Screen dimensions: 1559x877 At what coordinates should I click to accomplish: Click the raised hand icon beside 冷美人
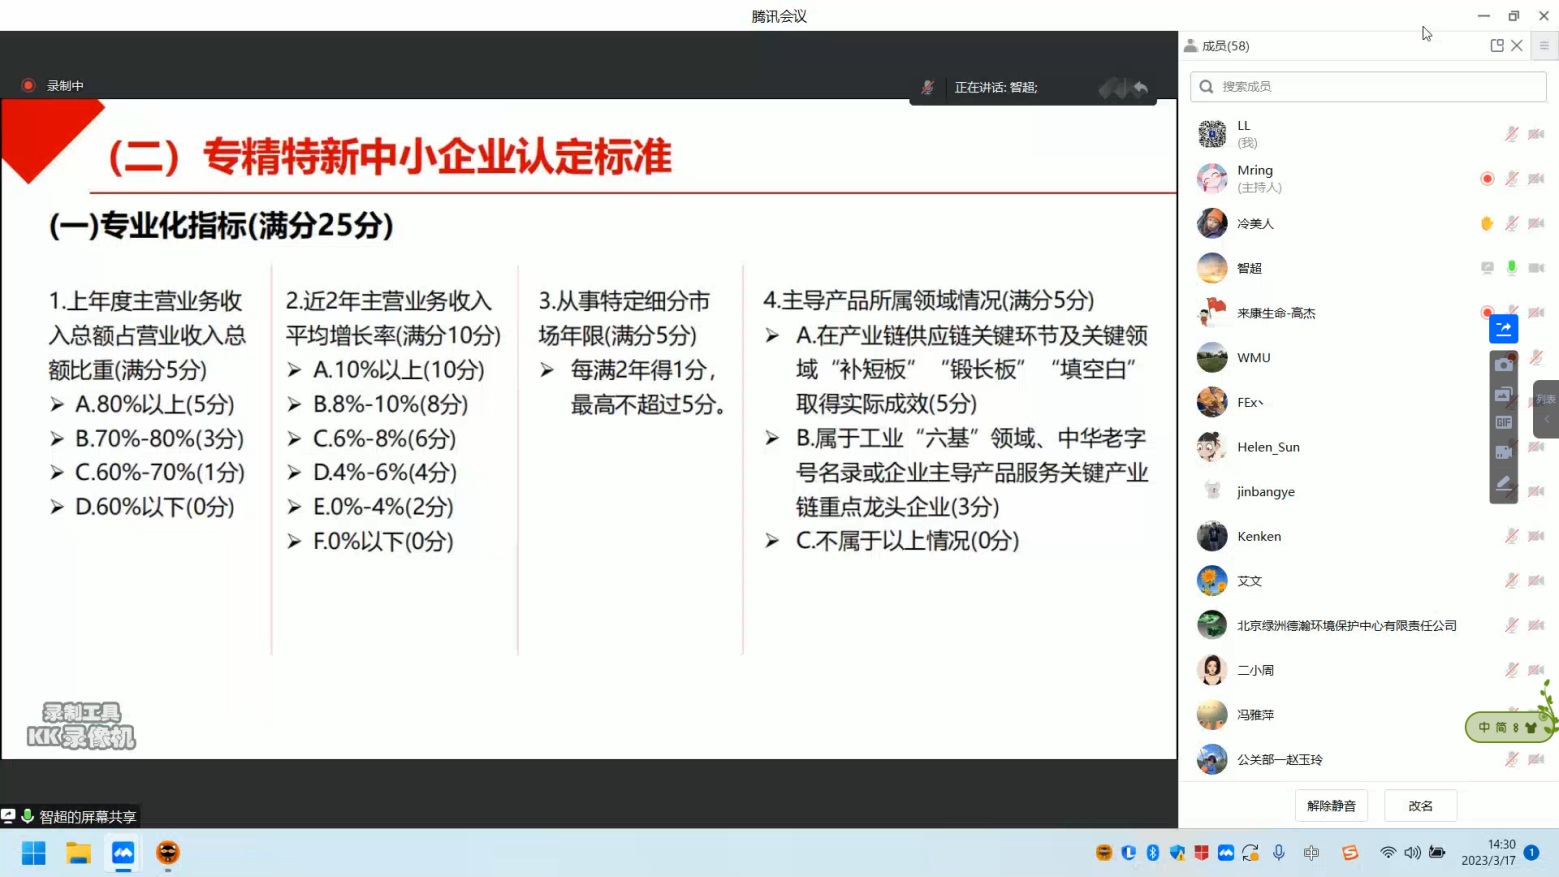pos(1487,223)
